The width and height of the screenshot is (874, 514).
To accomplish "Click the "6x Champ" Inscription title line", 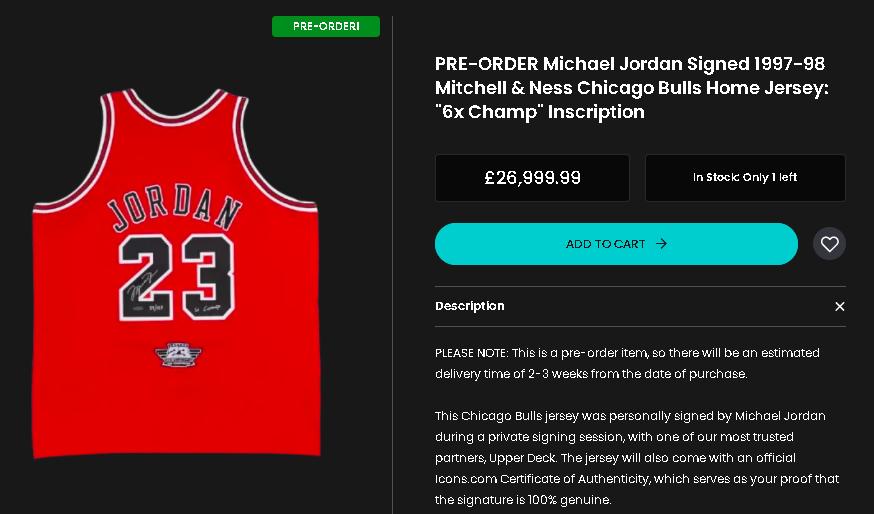I will (x=540, y=112).
